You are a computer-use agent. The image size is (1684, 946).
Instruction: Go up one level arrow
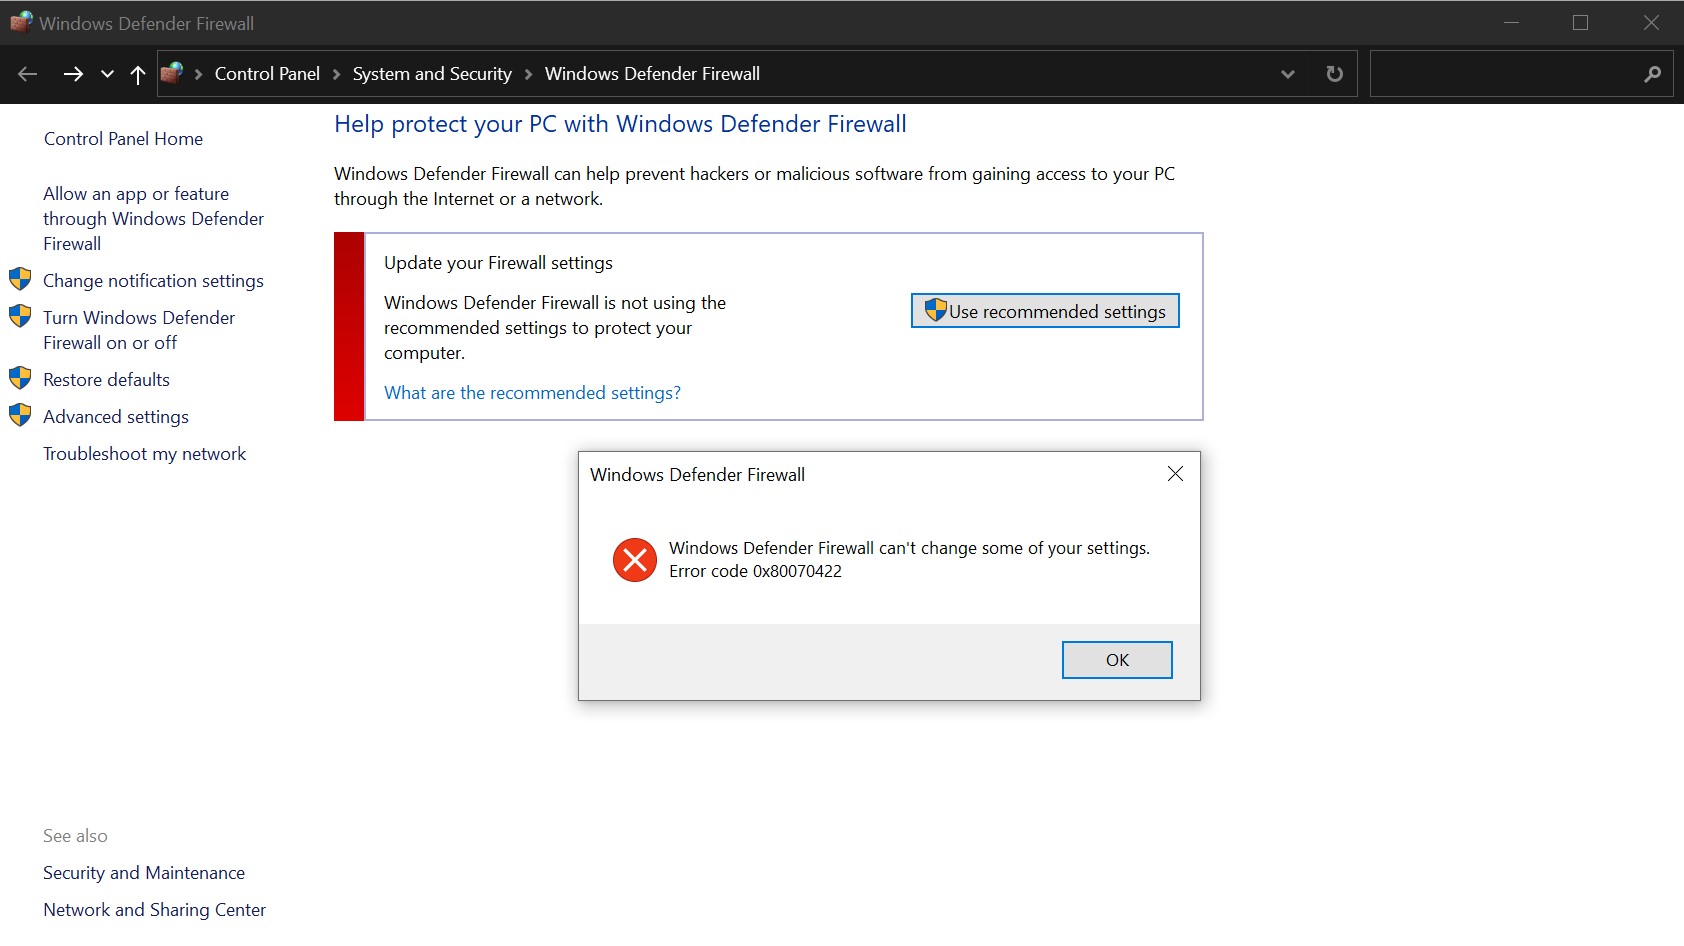pos(138,74)
